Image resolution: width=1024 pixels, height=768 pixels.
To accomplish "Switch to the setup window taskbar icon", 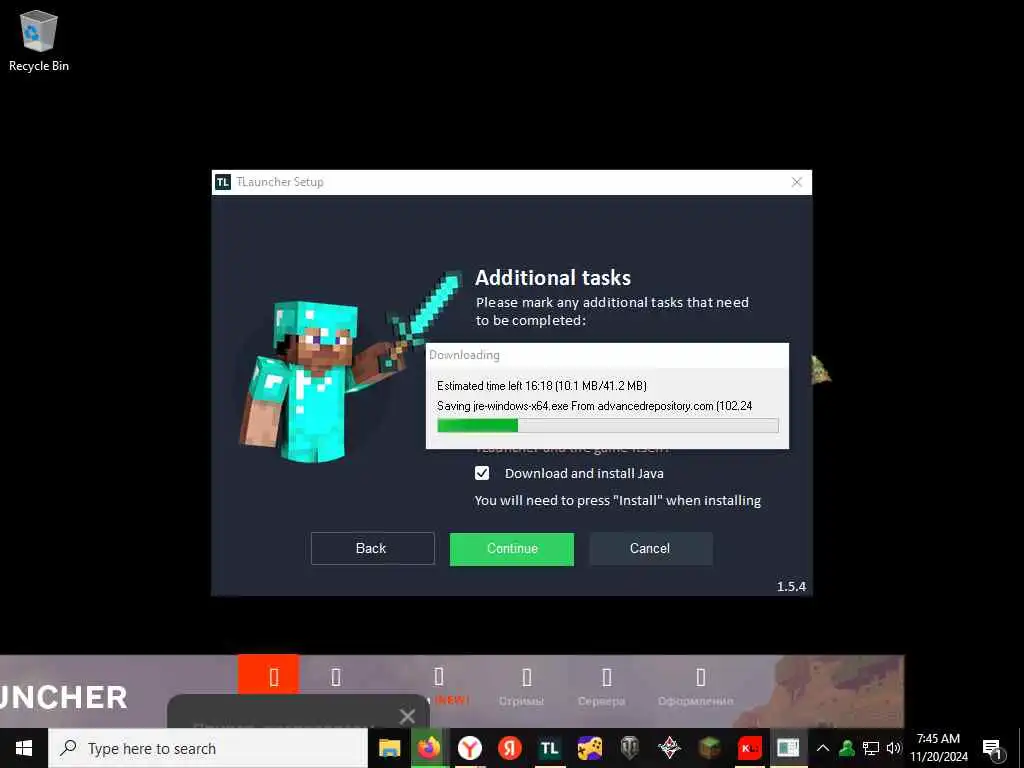I will click(x=788, y=748).
